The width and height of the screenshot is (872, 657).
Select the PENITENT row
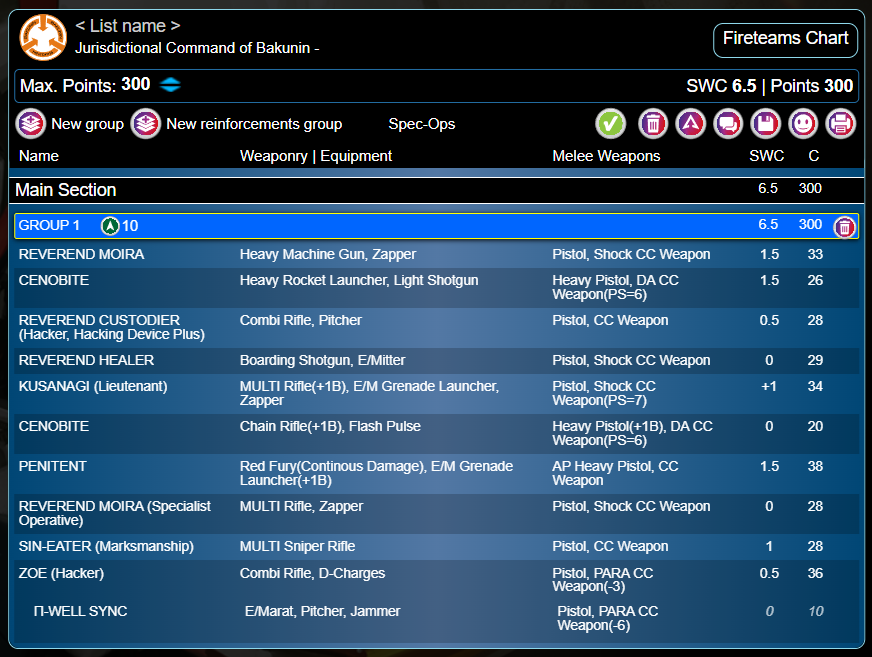point(437,473)
